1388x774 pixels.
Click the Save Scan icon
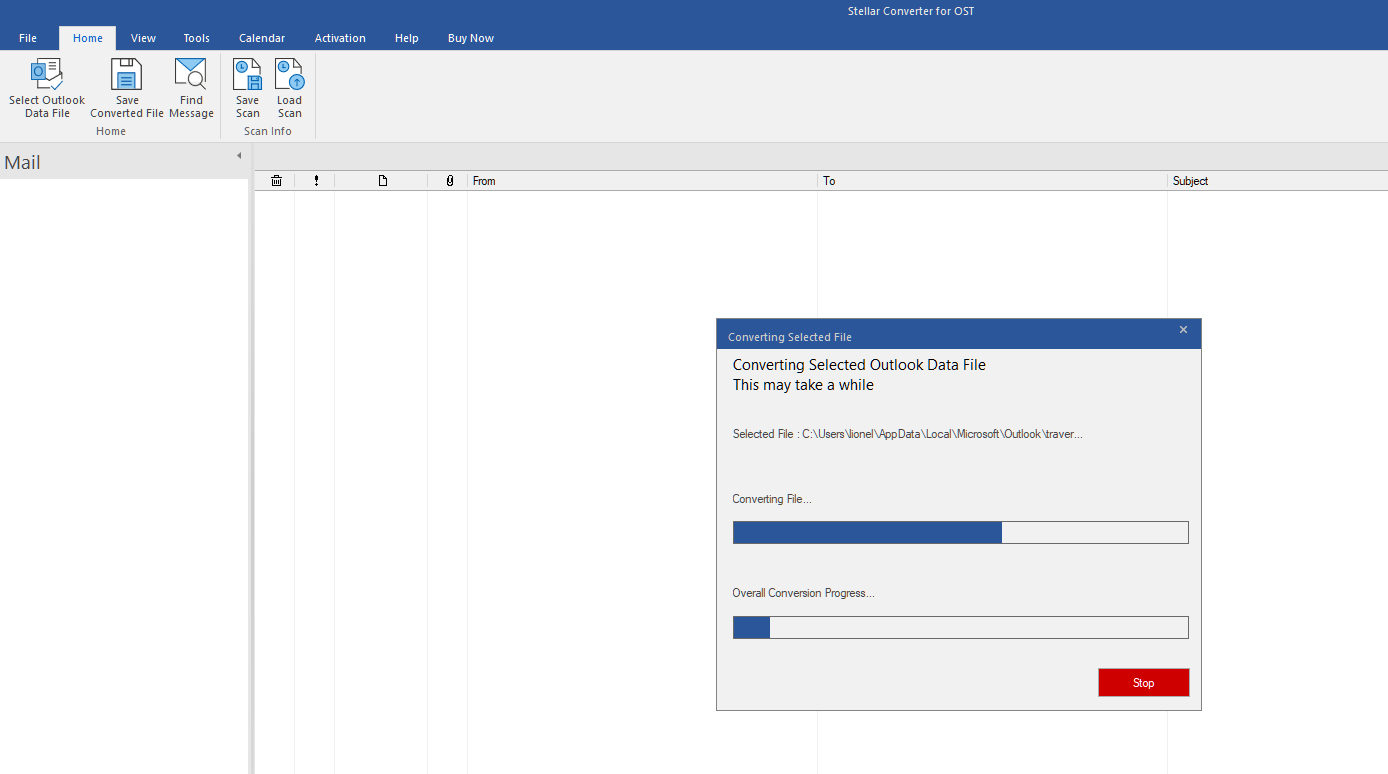247,76
